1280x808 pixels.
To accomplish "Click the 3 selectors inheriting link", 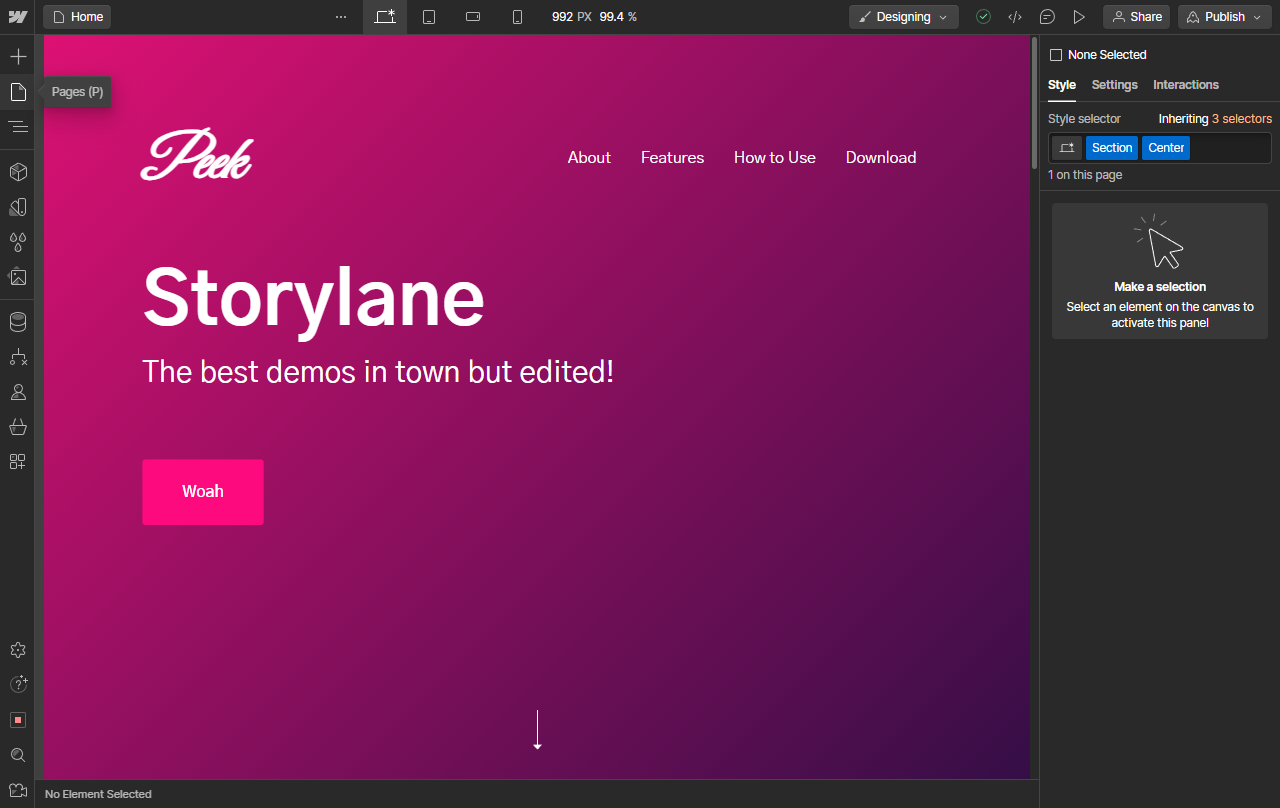I will pos(1242,119).
